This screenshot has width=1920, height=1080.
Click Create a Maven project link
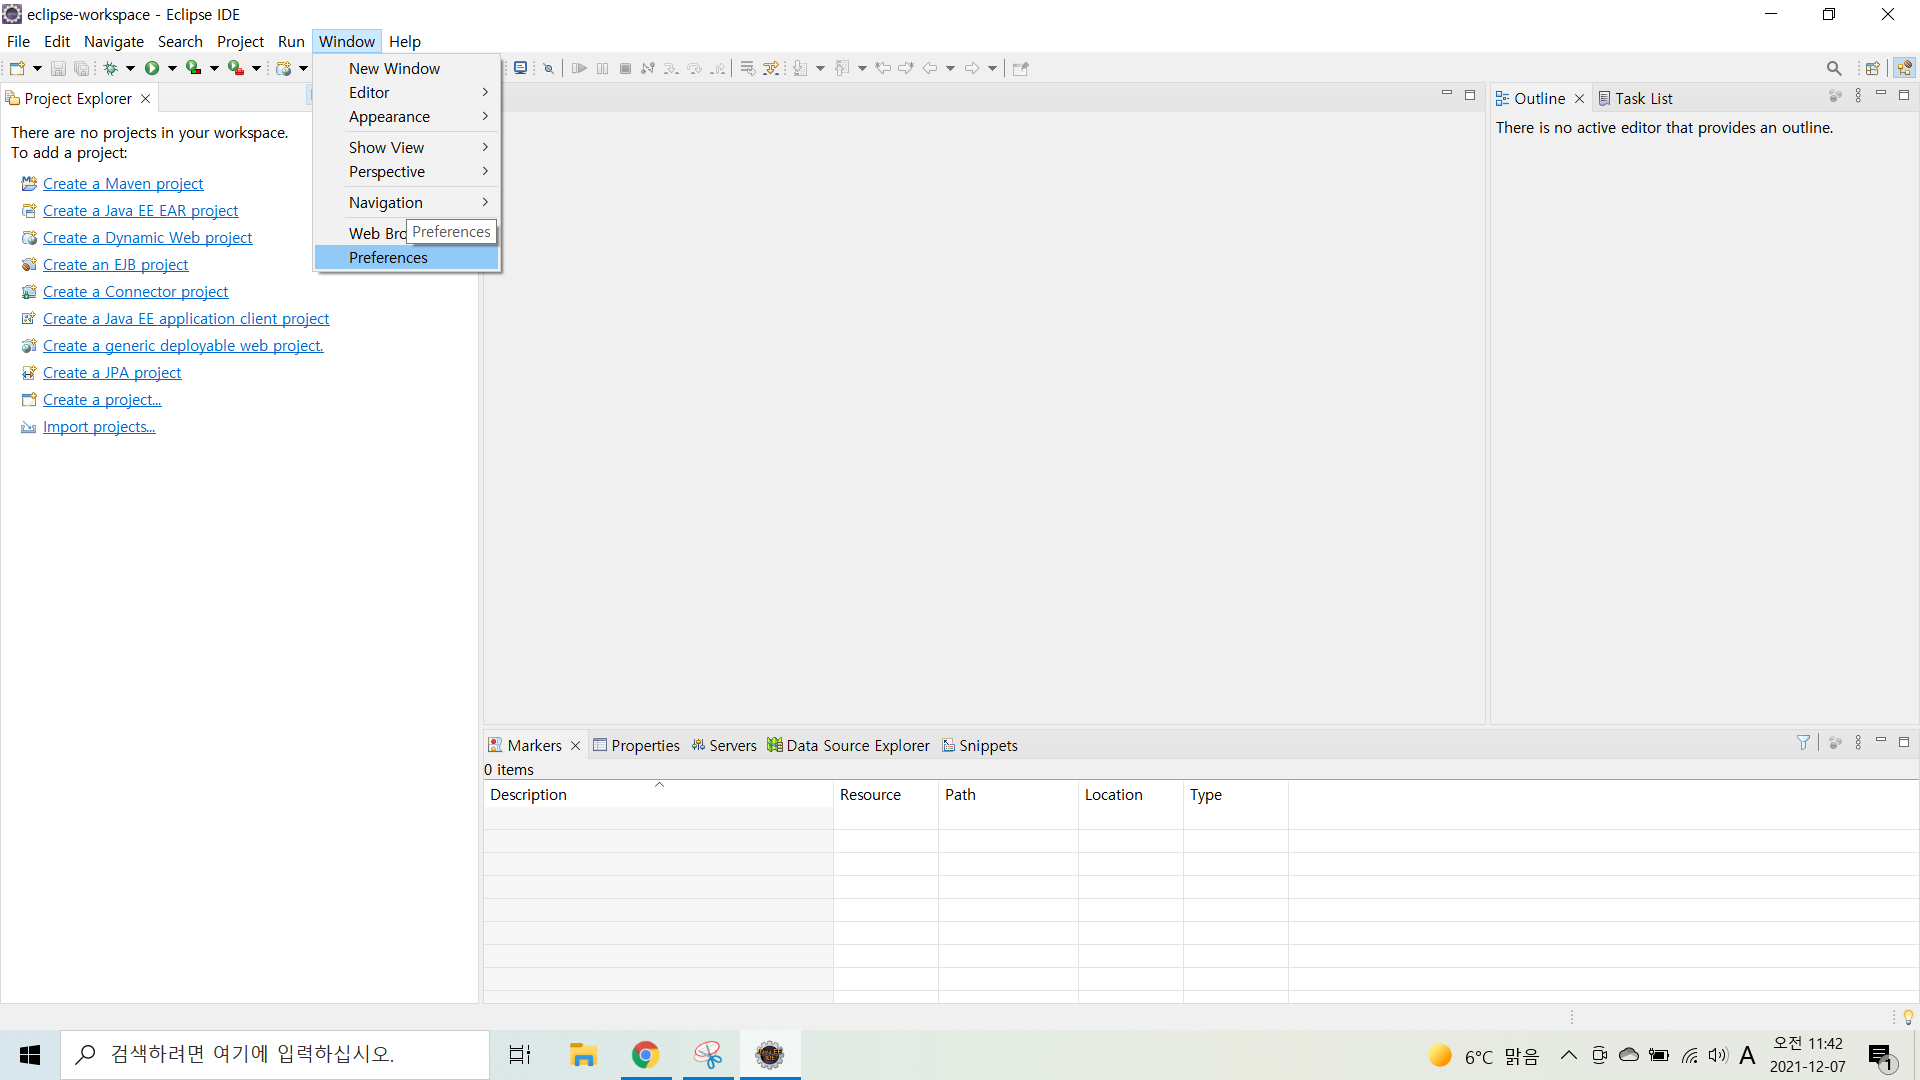pyautogui.click(x=123, y=184)
